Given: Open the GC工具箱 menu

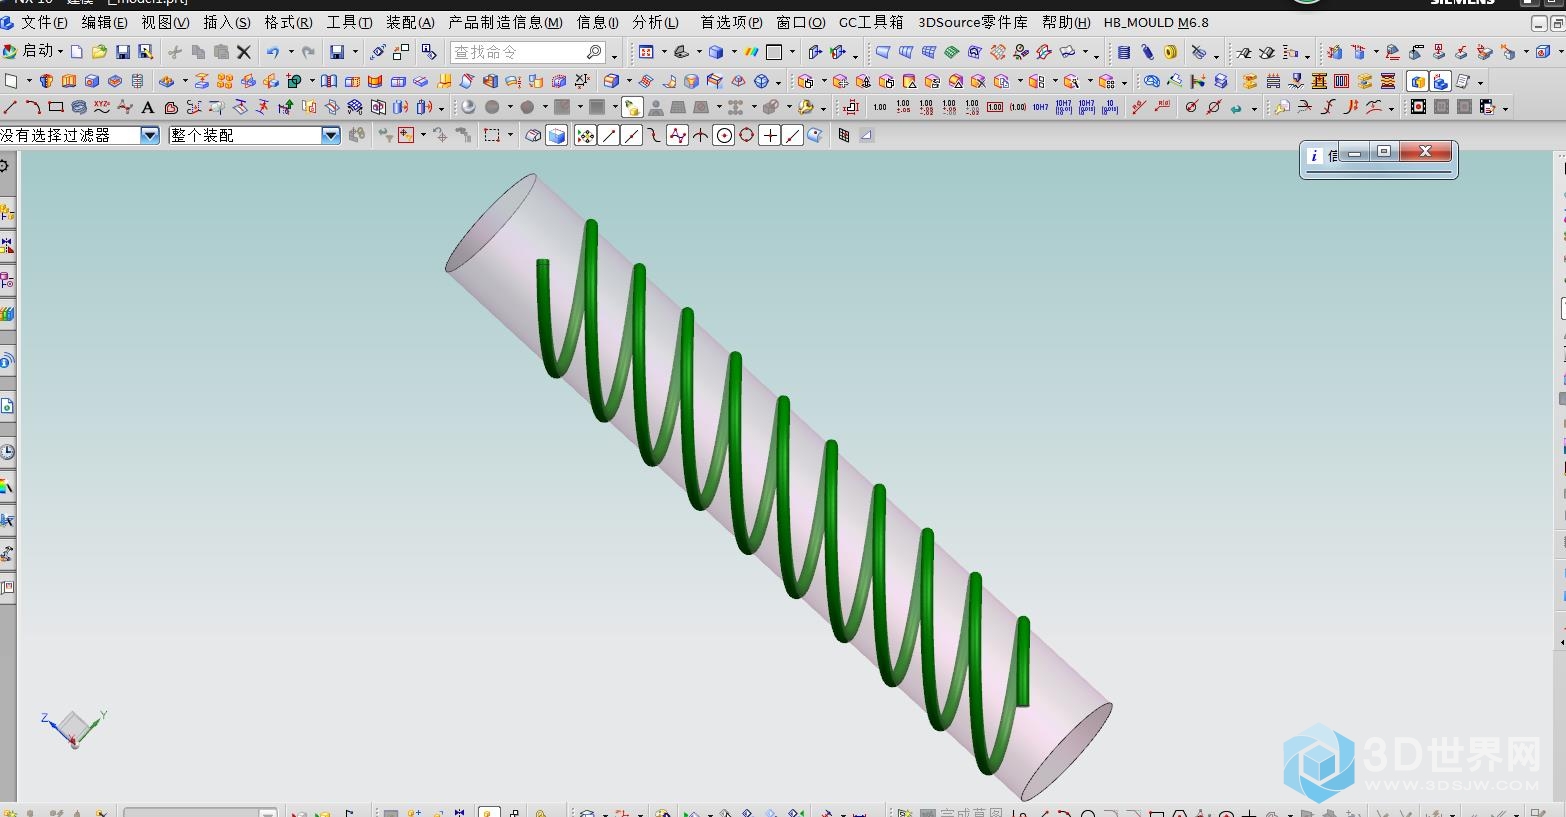Looking at the screenshot, I should (870, 22).
